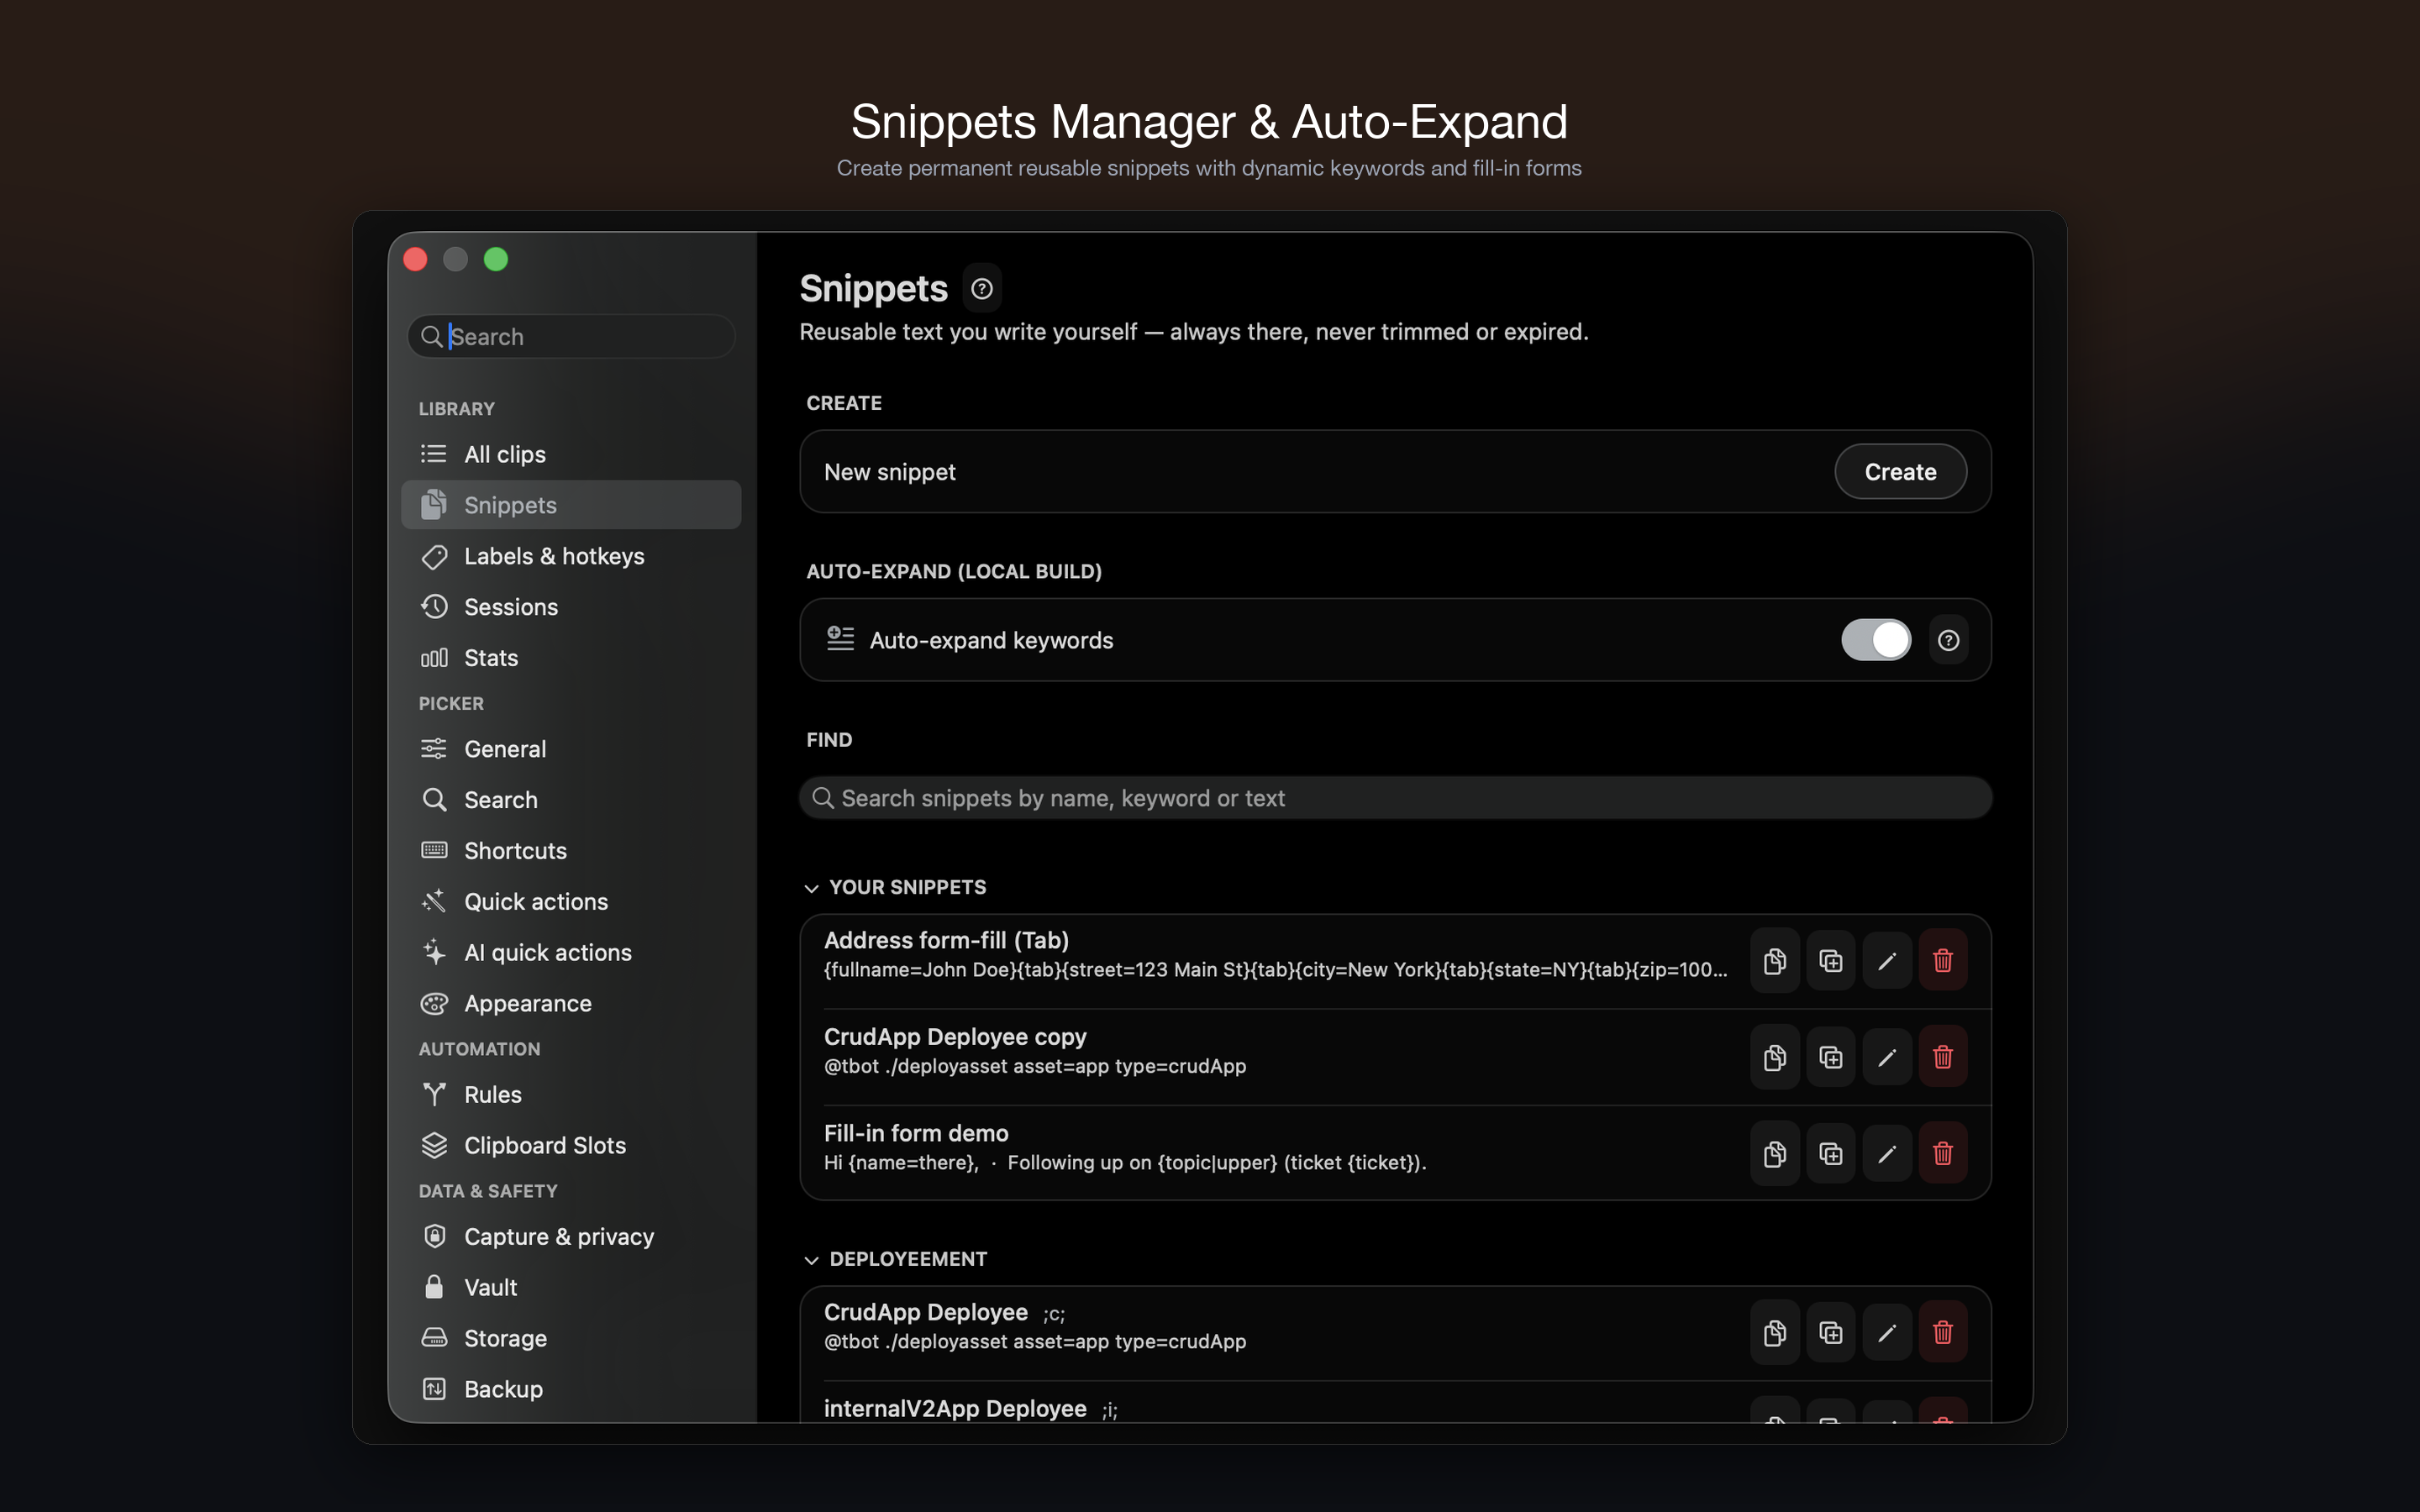Open help next to Snippets heading

point(982,289)
